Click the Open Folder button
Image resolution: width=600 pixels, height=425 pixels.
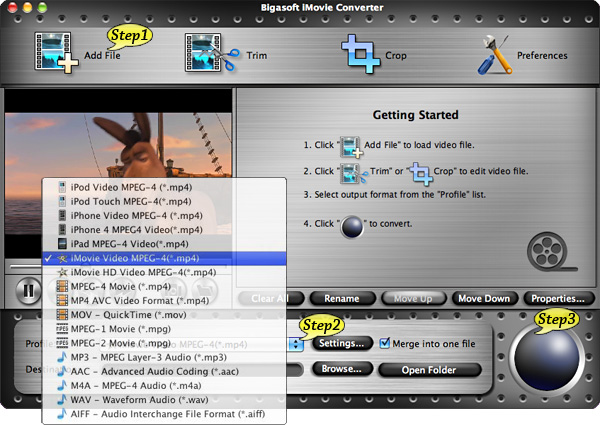(x=429, y=370)
